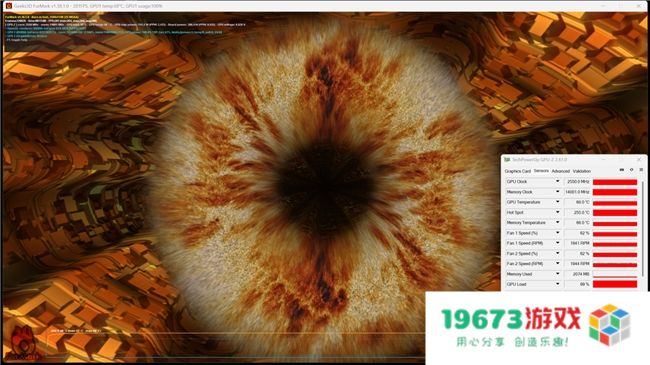The image size is (650, 365).
Task: Expand the Memory Used sensor dropdown
Action: pos(557,274)
